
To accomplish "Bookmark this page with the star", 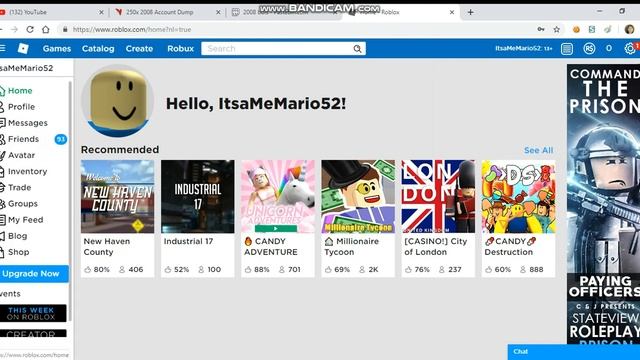I will tap(556, 29).
